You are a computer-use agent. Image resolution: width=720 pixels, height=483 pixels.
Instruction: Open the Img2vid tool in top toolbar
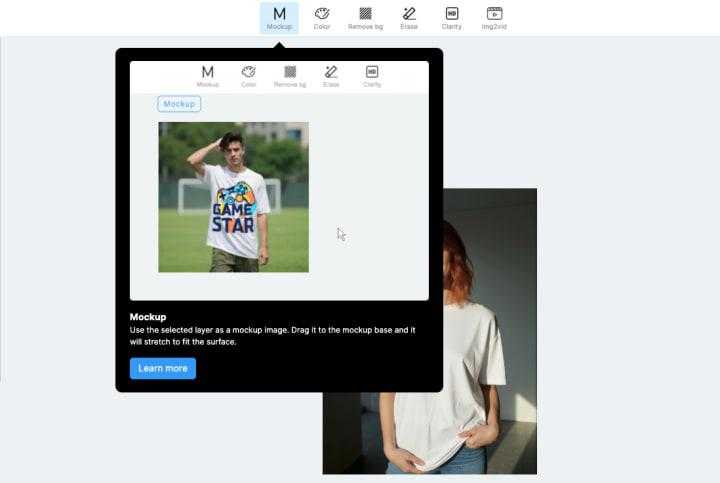(x=494, y=18)
